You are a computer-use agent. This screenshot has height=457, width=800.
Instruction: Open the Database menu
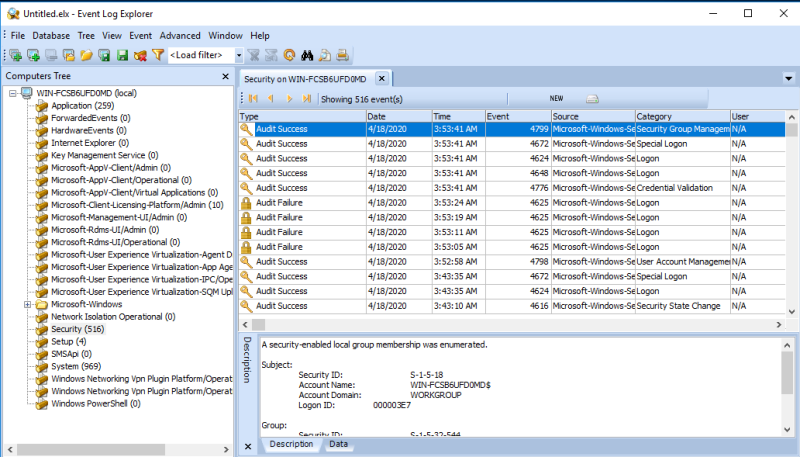(x=51, y=36)
